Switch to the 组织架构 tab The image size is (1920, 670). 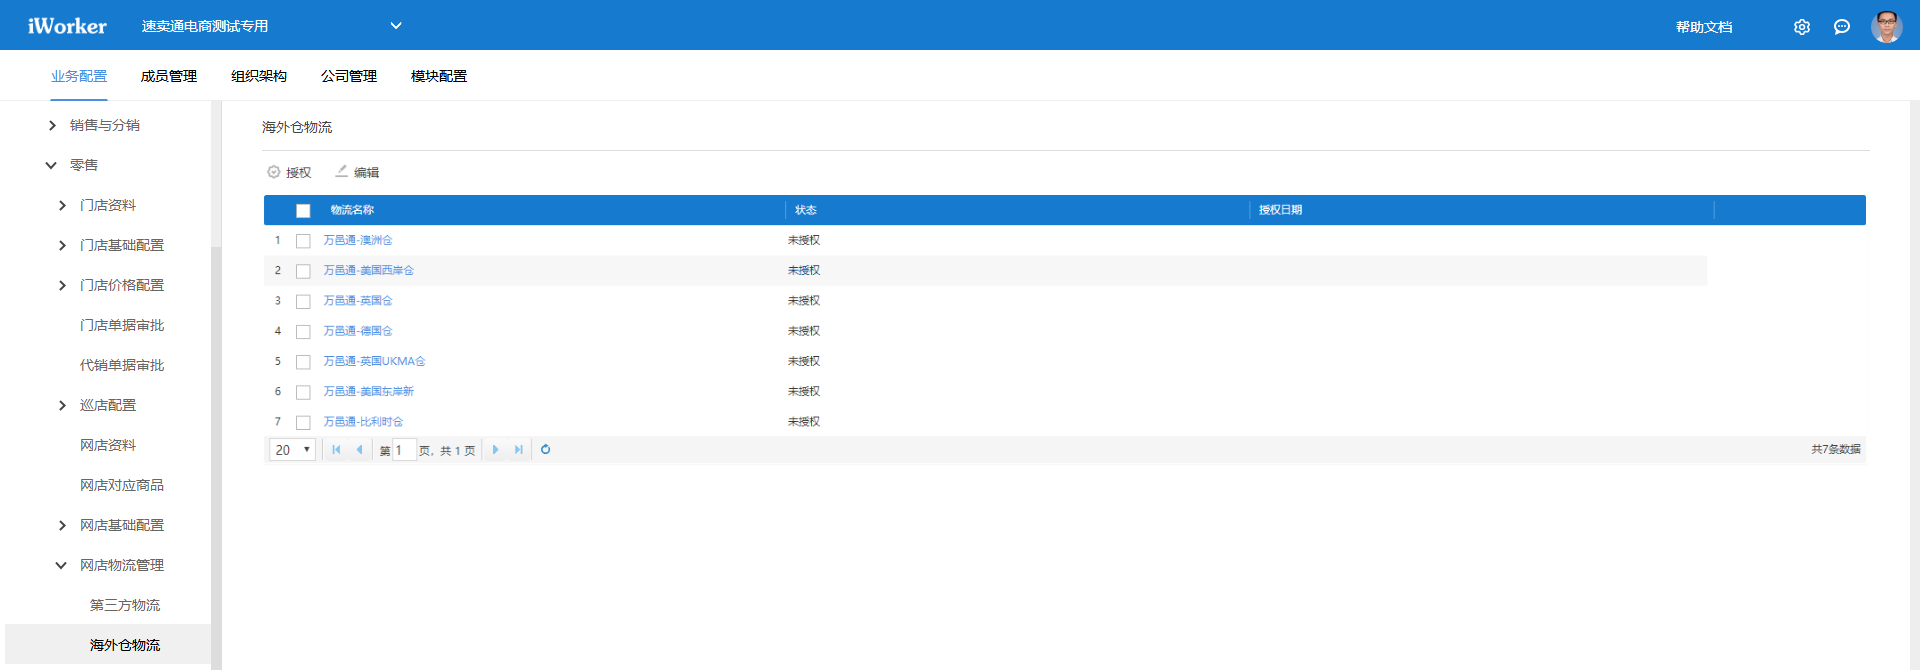[x=259, y=76]
